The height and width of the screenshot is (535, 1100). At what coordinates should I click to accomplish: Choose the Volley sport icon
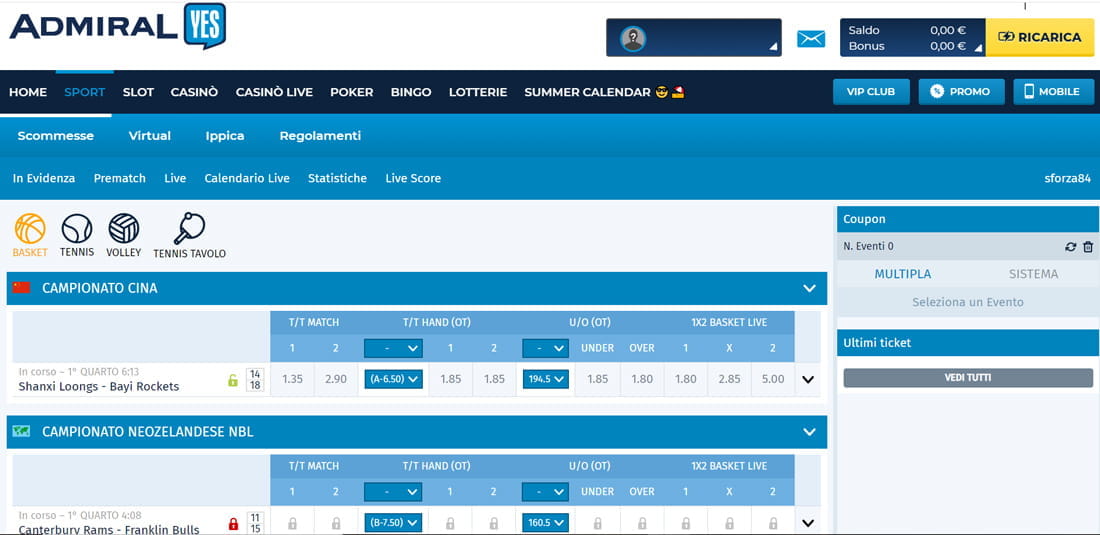tap(124, 229)
